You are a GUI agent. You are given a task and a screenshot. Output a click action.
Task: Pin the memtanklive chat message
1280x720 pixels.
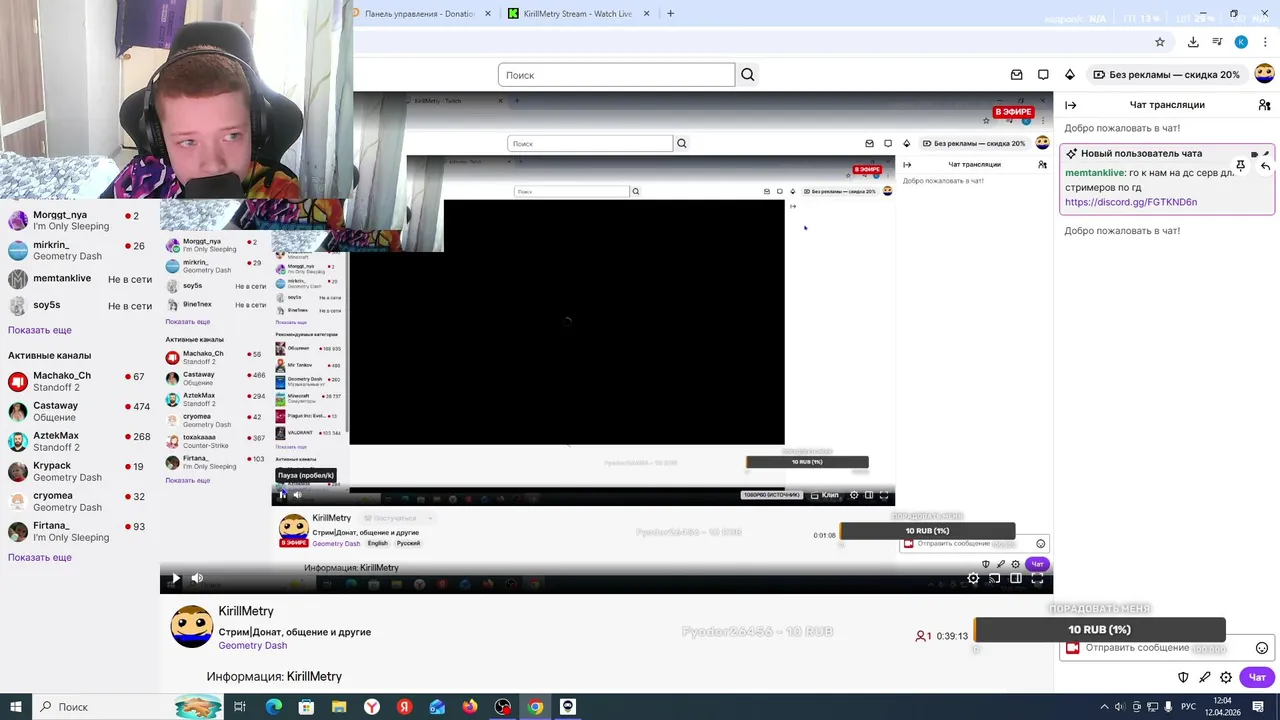pyautogui.click(x=1241, y=166)
